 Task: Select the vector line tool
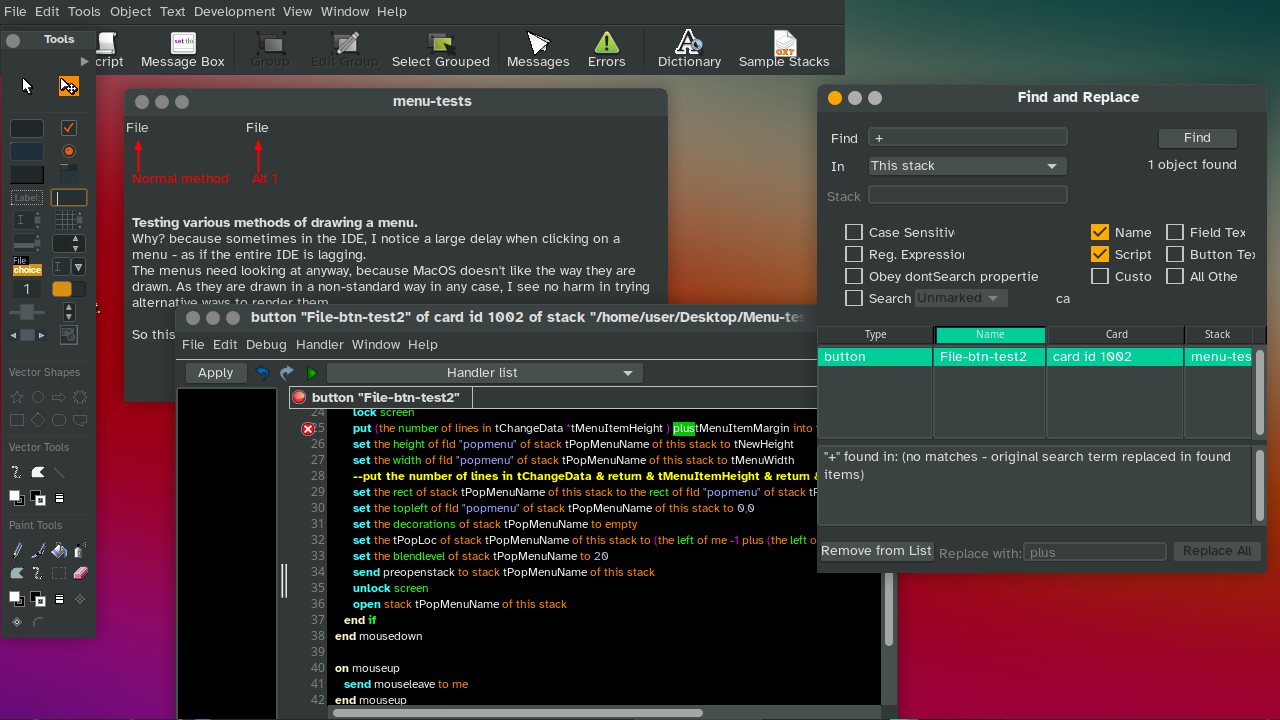[59, 472]
